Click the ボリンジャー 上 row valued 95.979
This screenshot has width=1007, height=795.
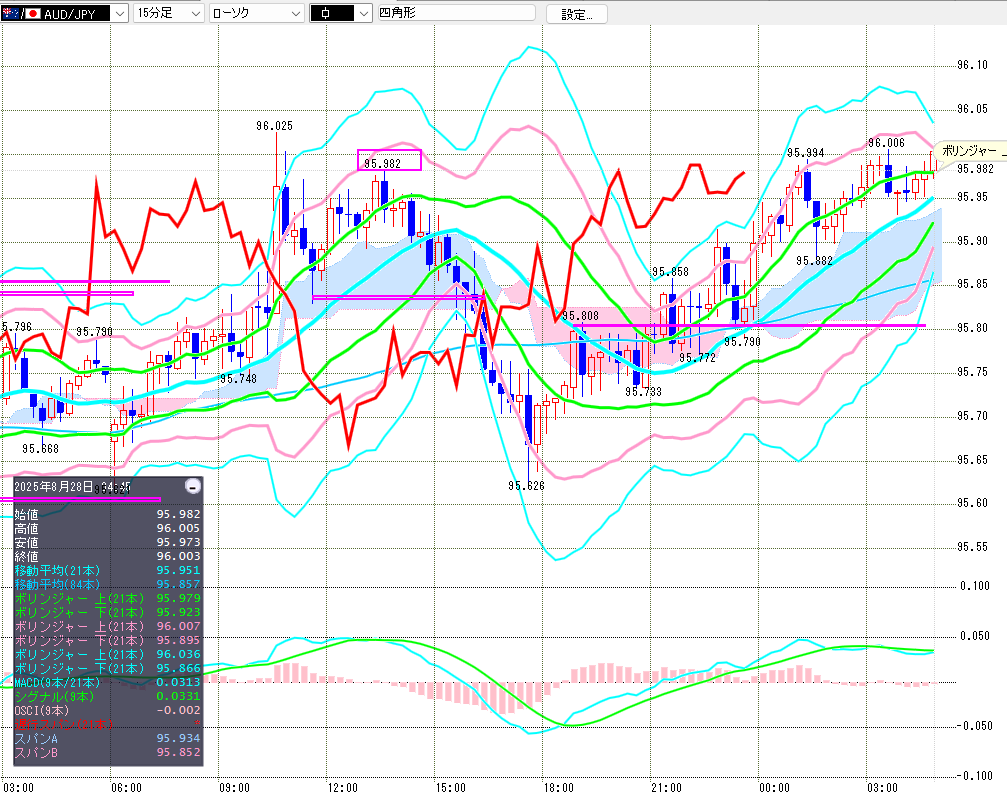[107, 598]
